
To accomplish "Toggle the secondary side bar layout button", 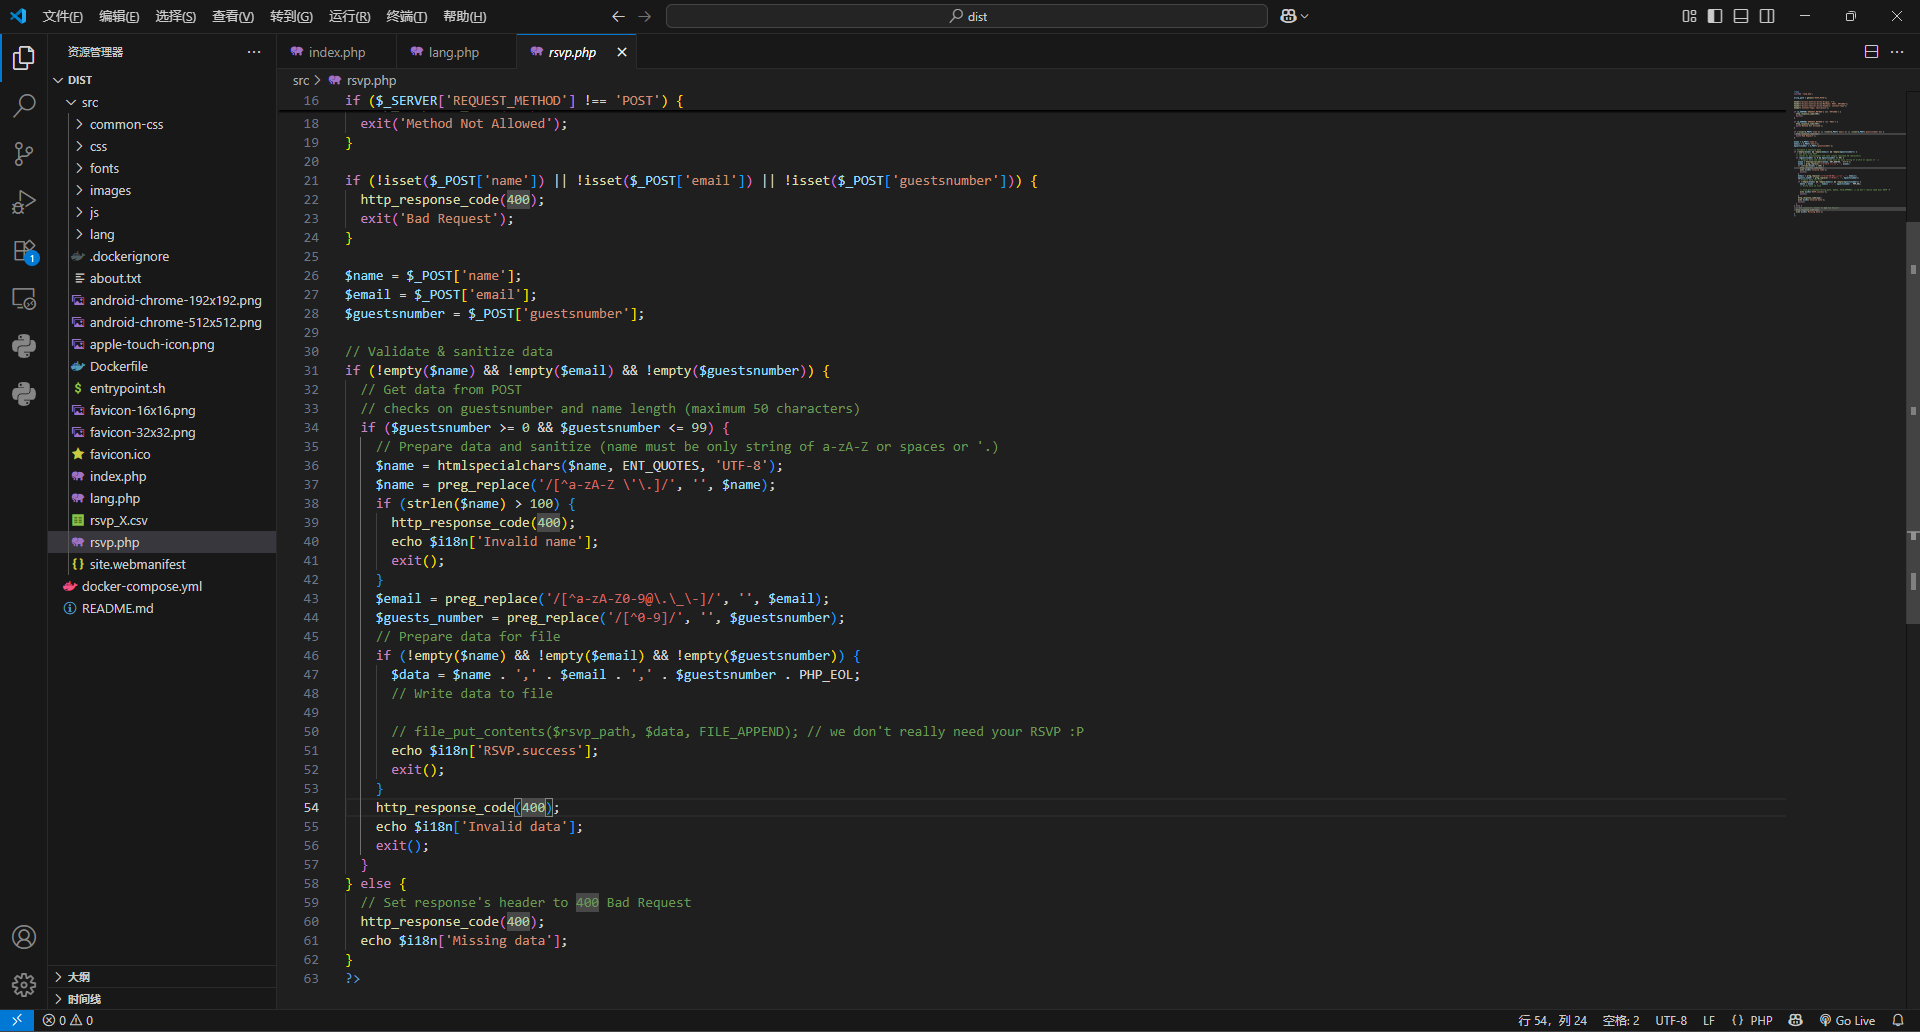I will (1767, 16).
